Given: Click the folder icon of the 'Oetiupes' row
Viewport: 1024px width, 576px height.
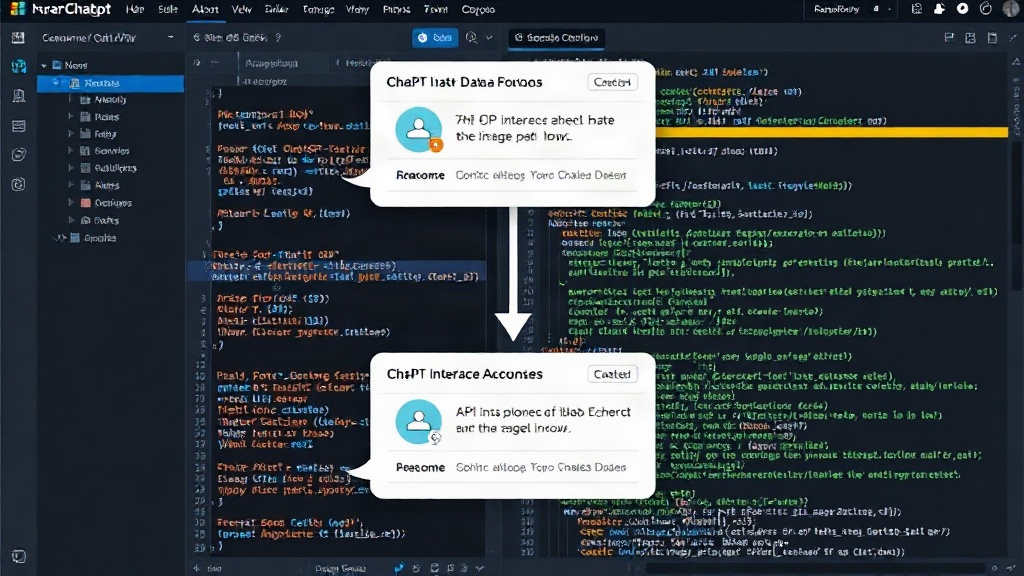Looking at the screenshot, I should pyautogui.click(x=86, y=202).
